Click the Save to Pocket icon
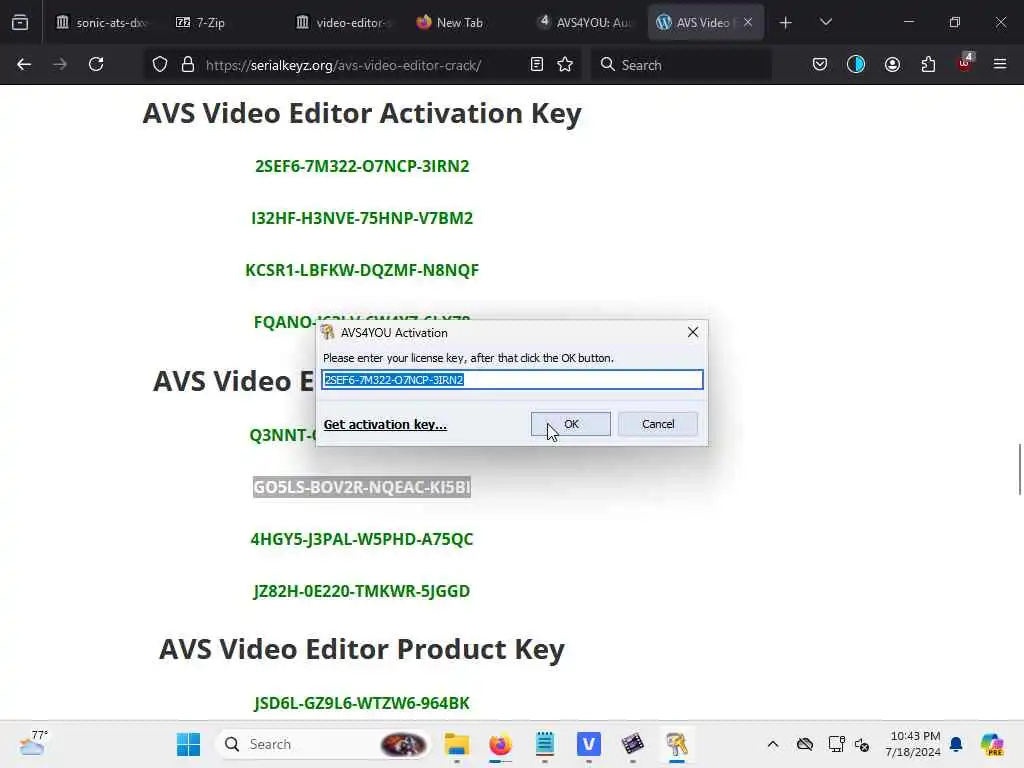The image size is (1024, 768). point(820,65)
